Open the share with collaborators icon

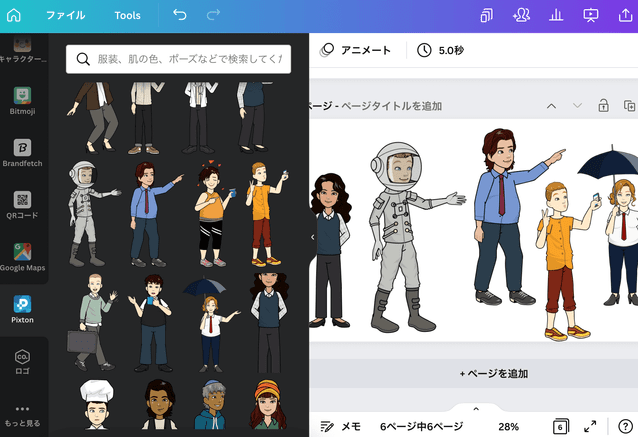click(521, 15)
